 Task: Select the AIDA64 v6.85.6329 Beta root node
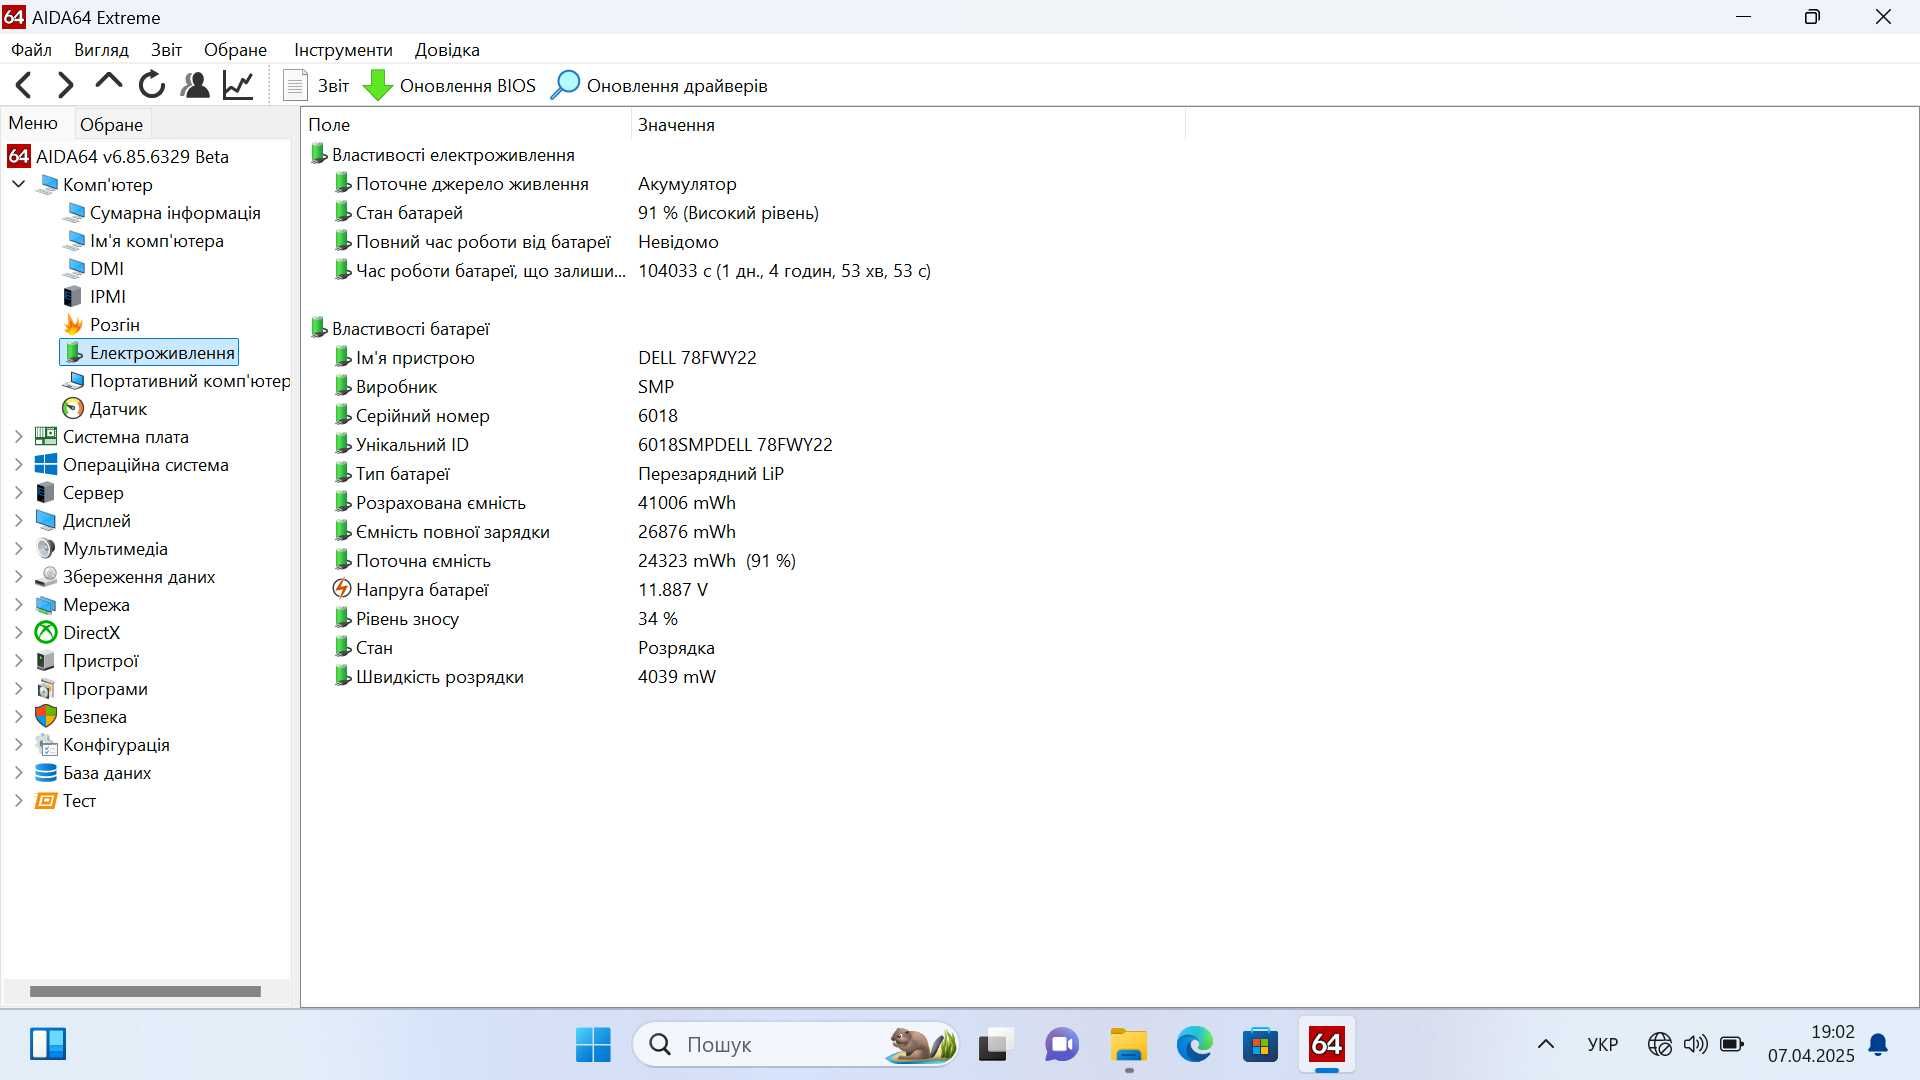coord(119,157)
